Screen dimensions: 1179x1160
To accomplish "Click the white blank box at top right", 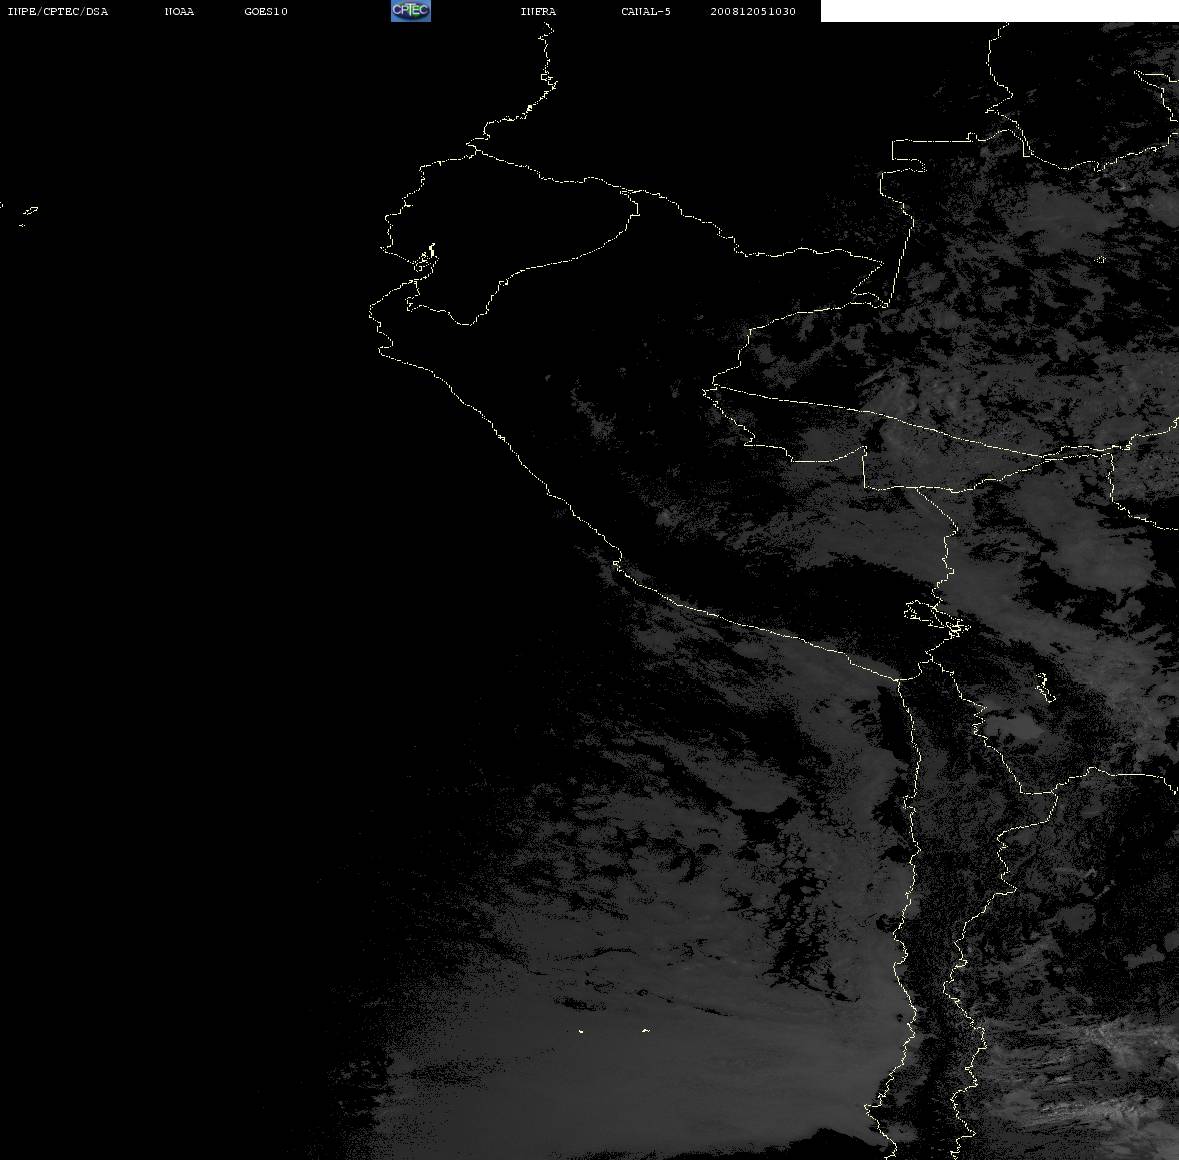I will tap(999, 11).
